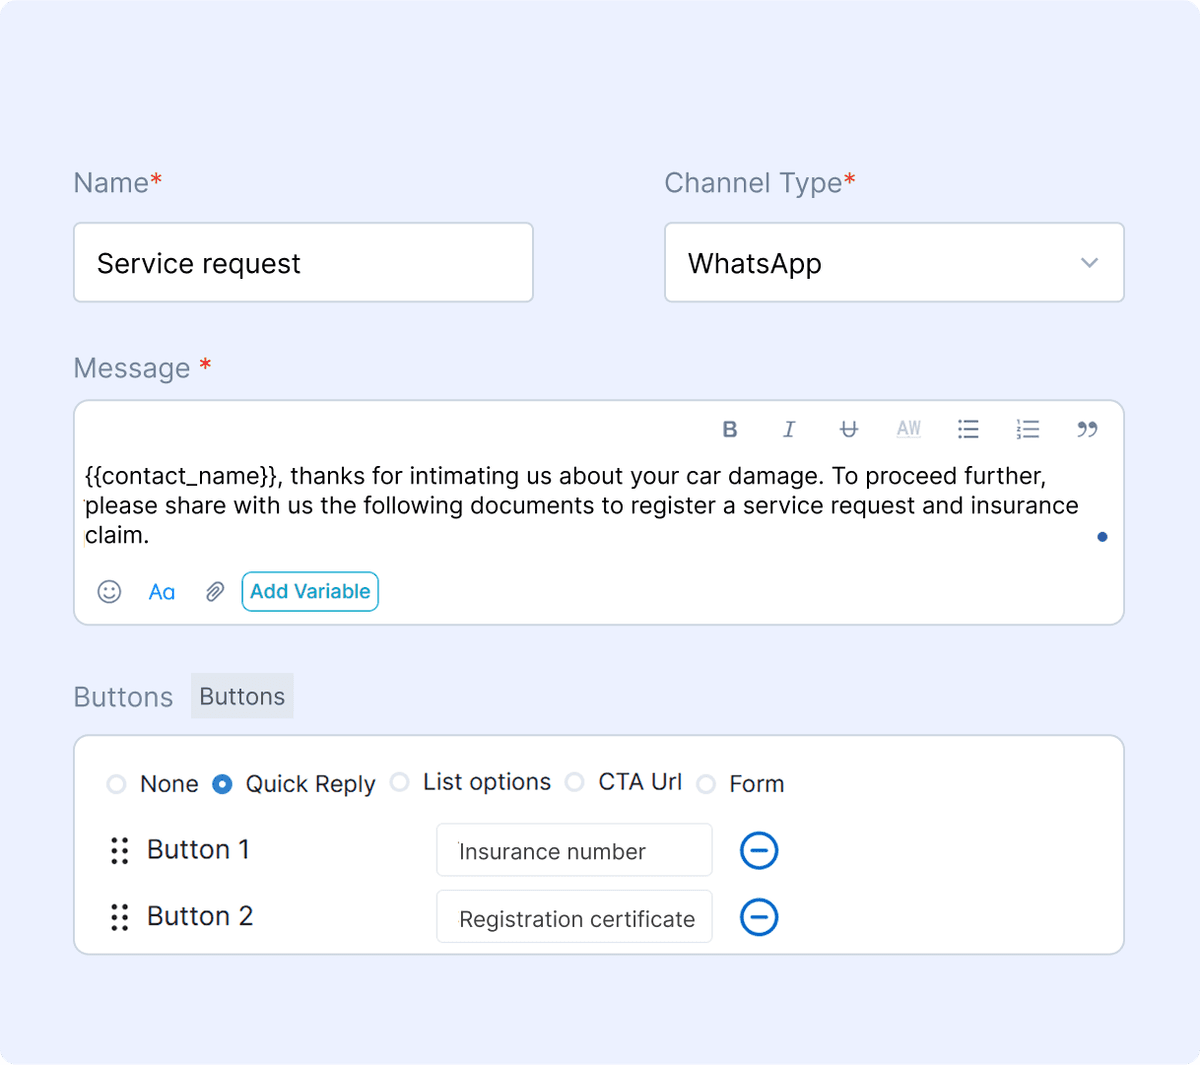The width and height of the screenshot is (1200, 1065).
Task: Select the List options radio button
Action: click(x=400, y=782)
